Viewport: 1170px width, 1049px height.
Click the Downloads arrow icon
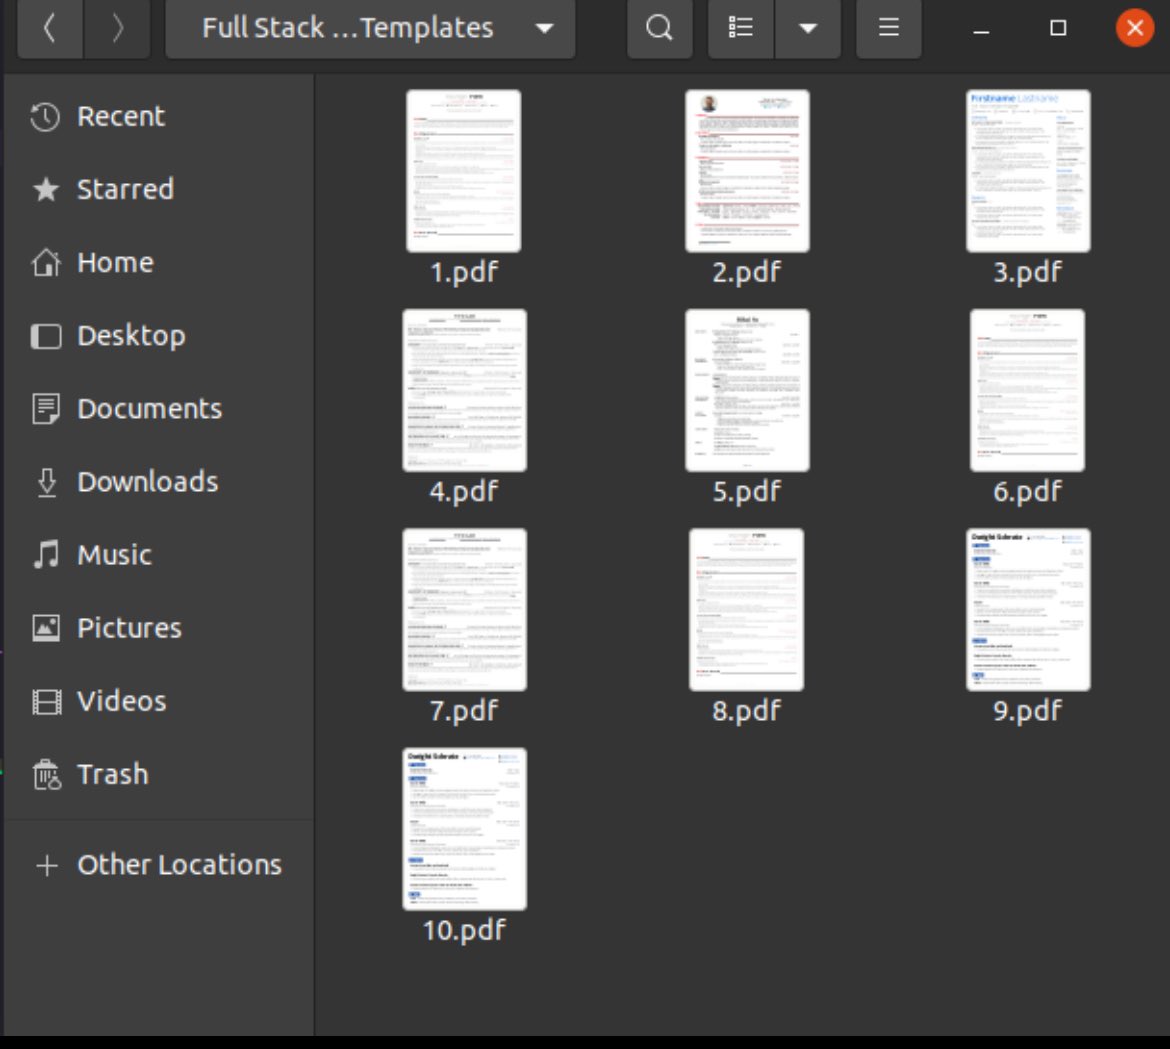pyautogui.click(x=46, y=482)
